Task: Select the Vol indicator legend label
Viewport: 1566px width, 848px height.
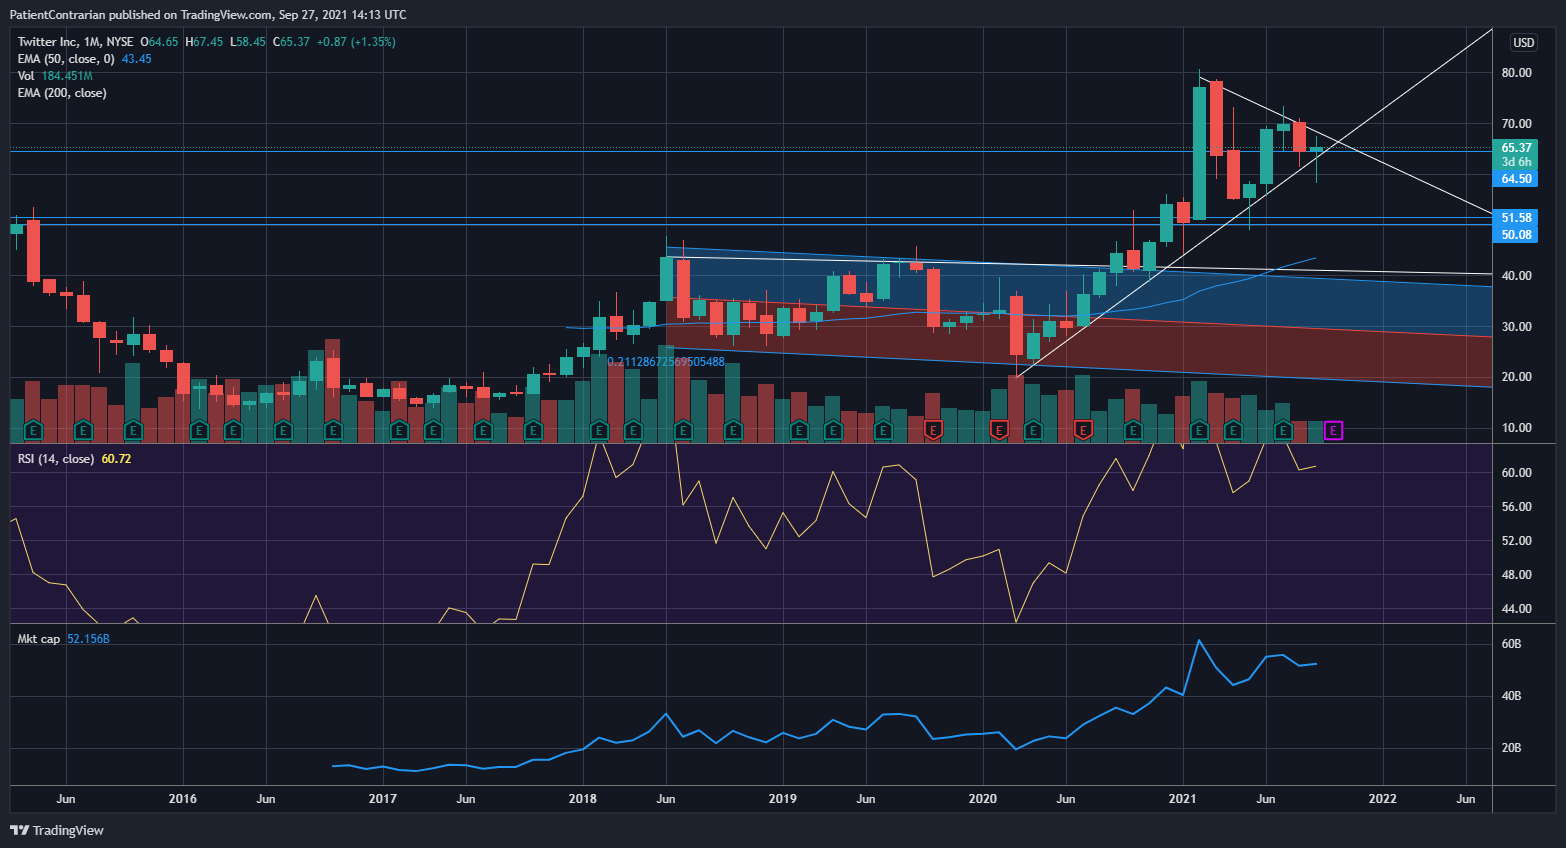Action: coord(26,76)
